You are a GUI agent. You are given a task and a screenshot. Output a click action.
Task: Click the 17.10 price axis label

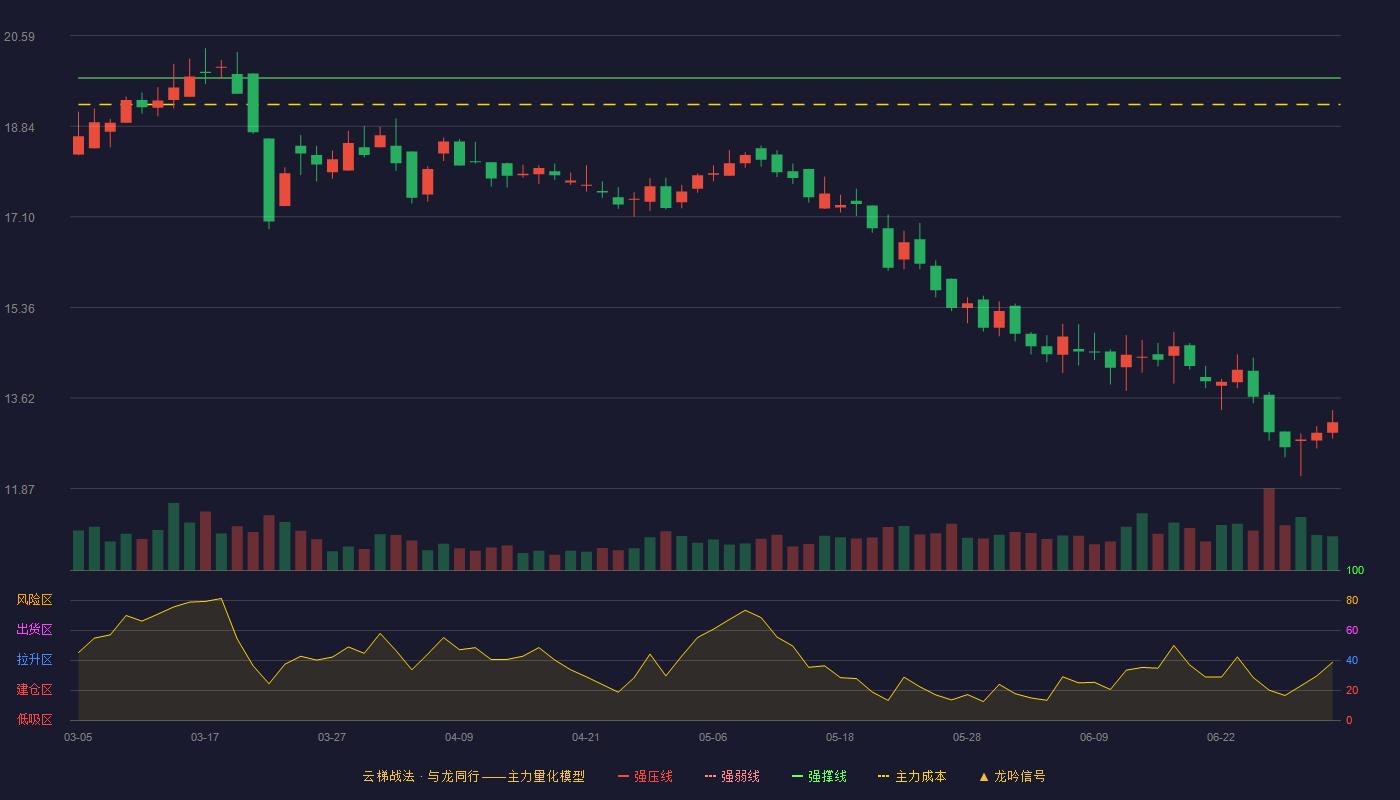point(19,218)
